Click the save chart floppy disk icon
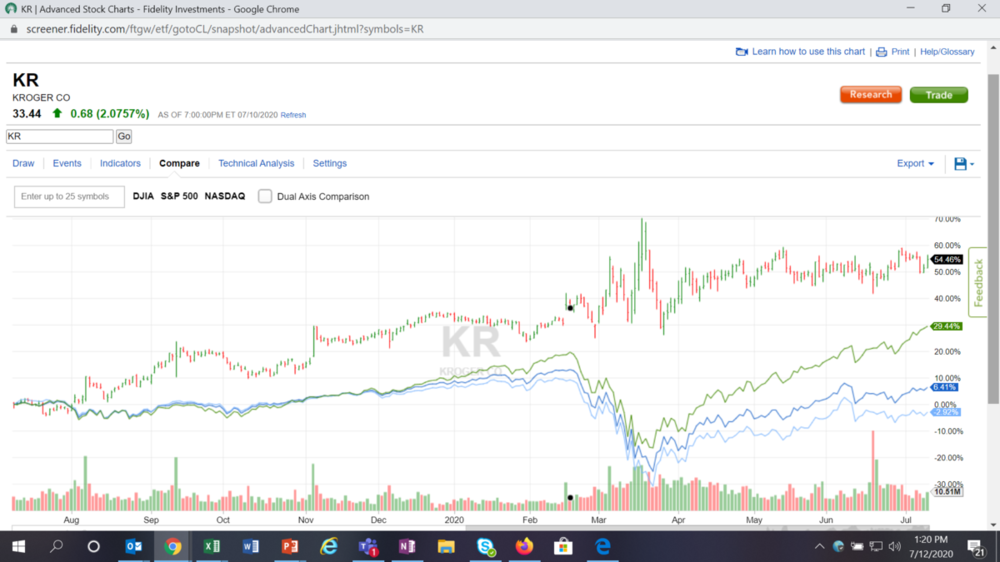 pos(960,164)
